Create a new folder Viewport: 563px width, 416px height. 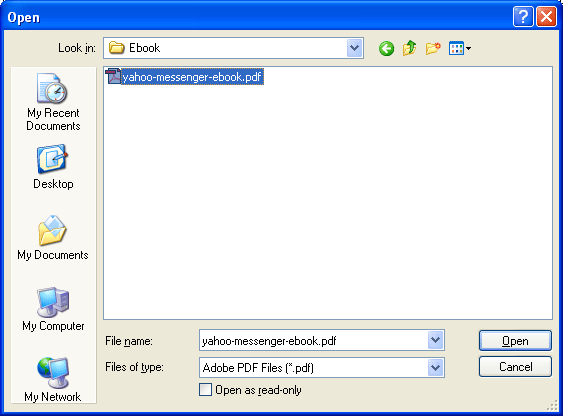point(433,48)
